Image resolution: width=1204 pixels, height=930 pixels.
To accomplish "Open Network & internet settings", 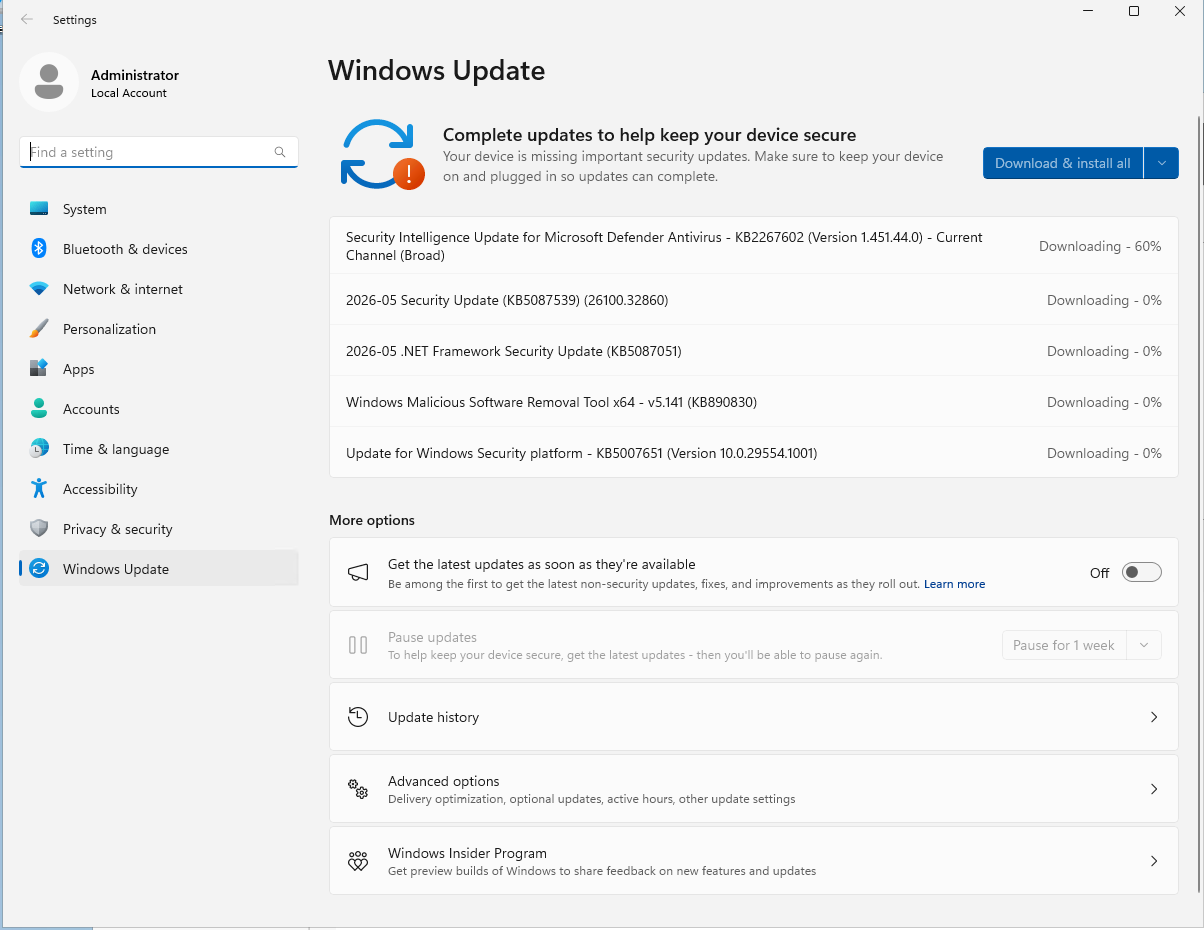I will point(159,289).
